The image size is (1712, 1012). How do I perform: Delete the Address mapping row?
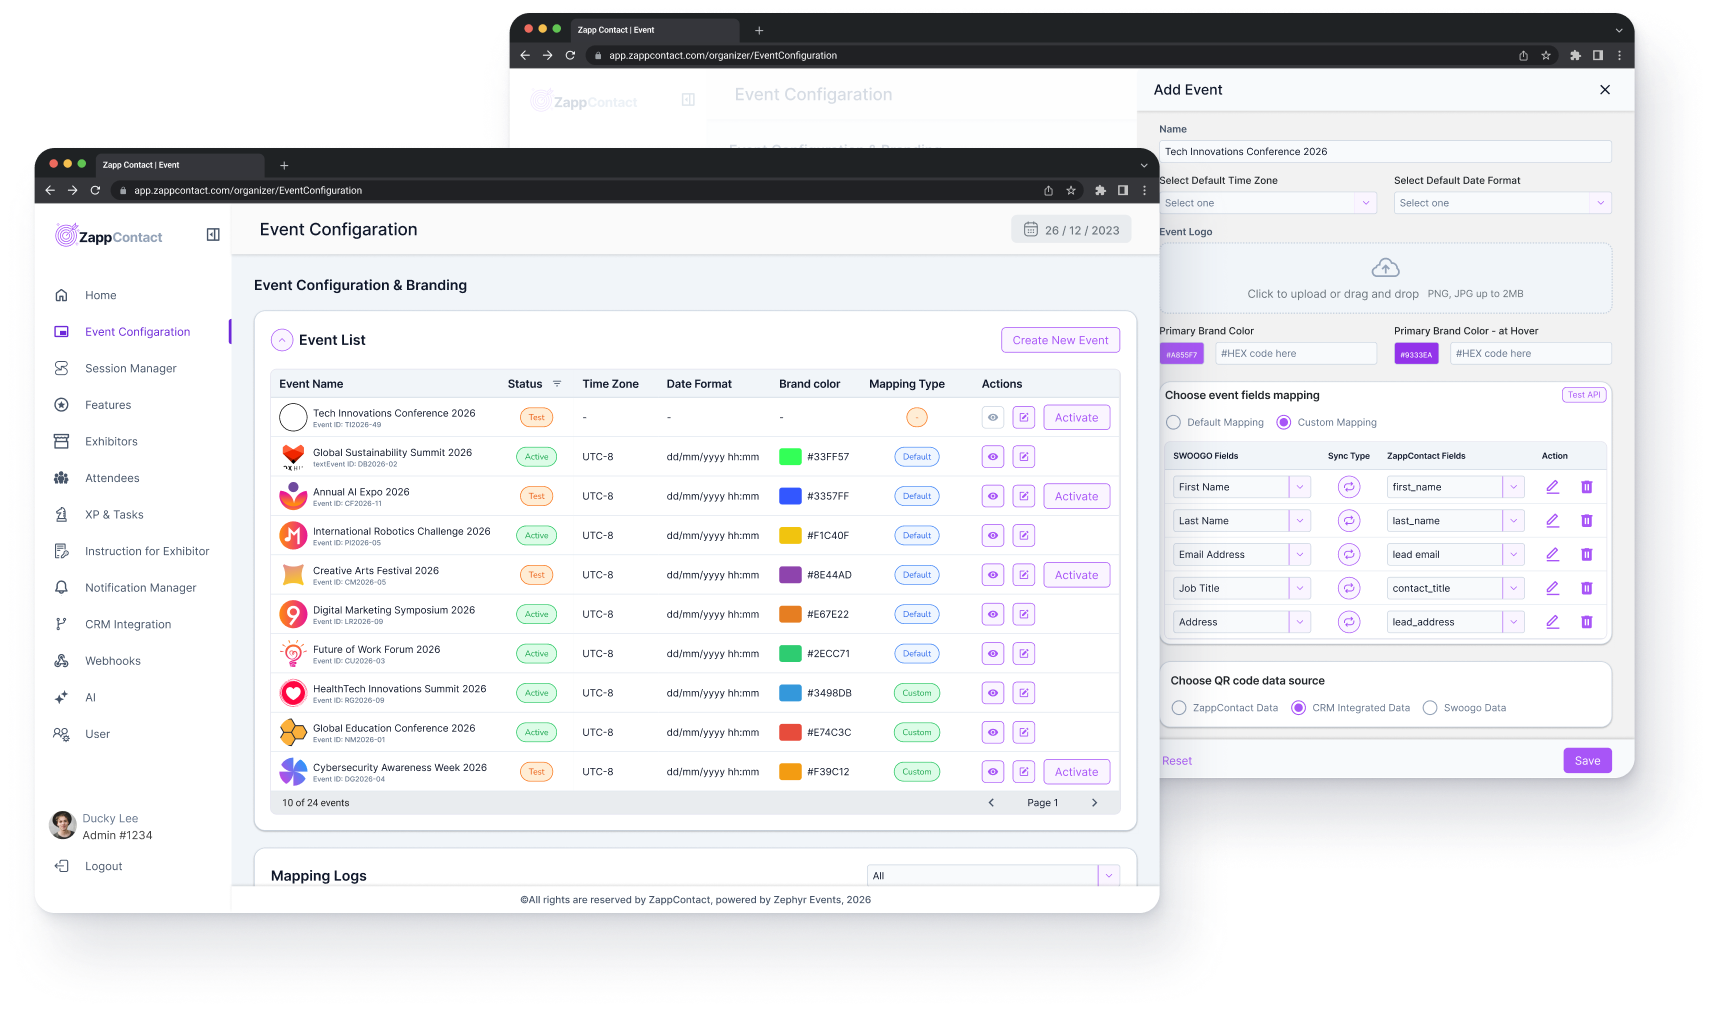click(1586, 622)
